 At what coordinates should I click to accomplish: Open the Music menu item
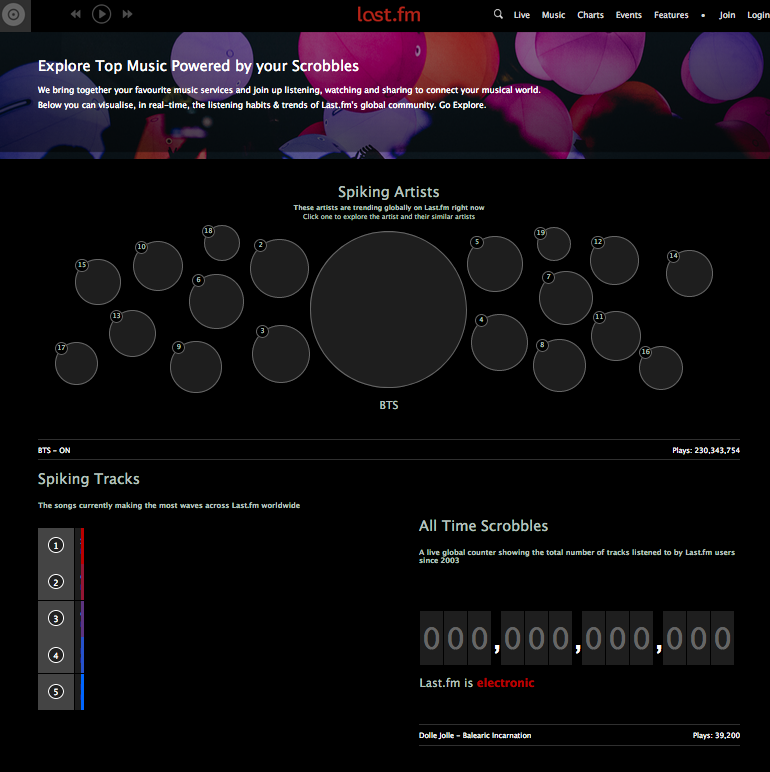[553, 15]
